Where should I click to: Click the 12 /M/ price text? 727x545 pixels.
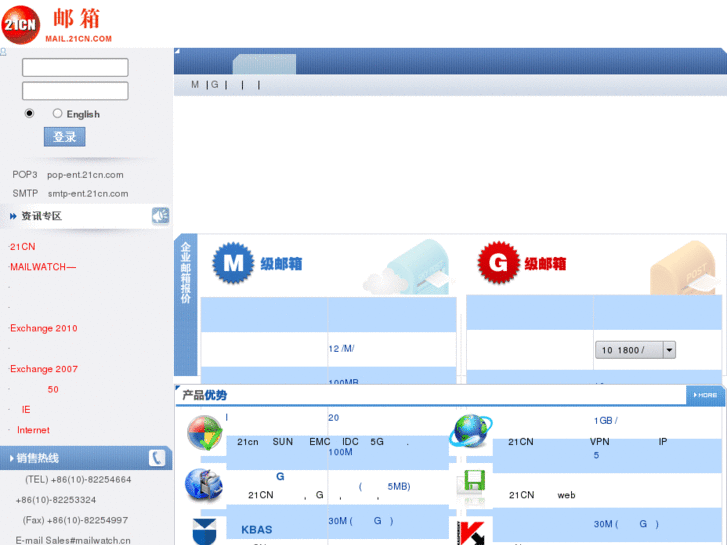click(x=341, y=349)
